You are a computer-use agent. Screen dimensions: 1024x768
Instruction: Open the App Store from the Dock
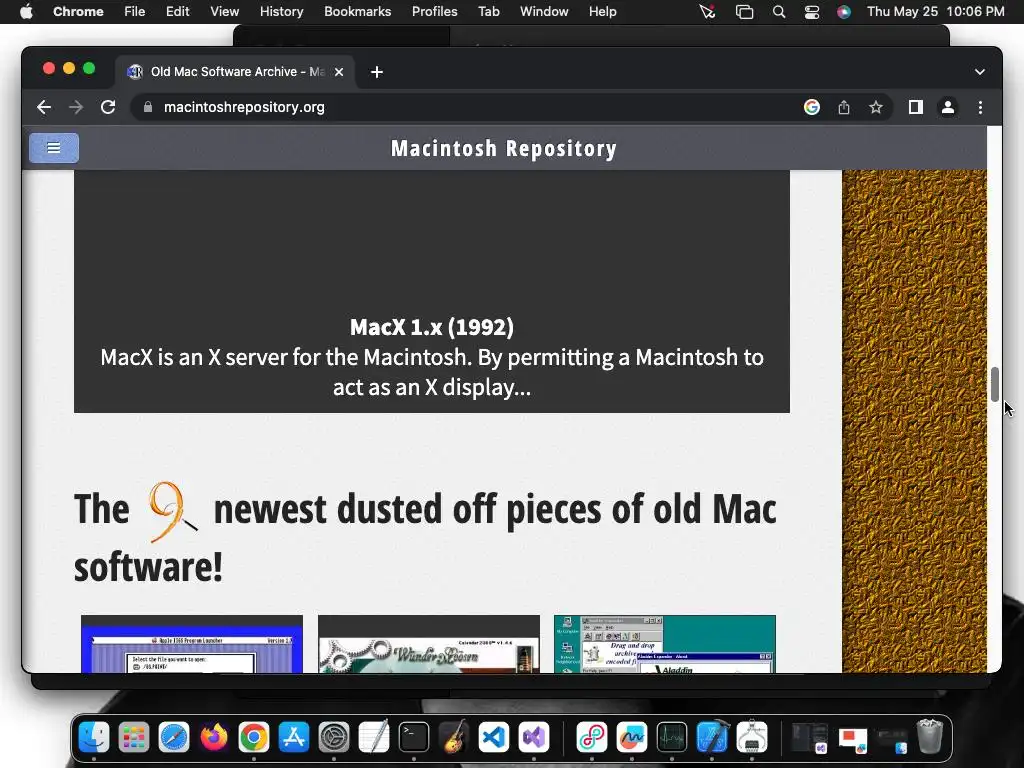(294, 737)
